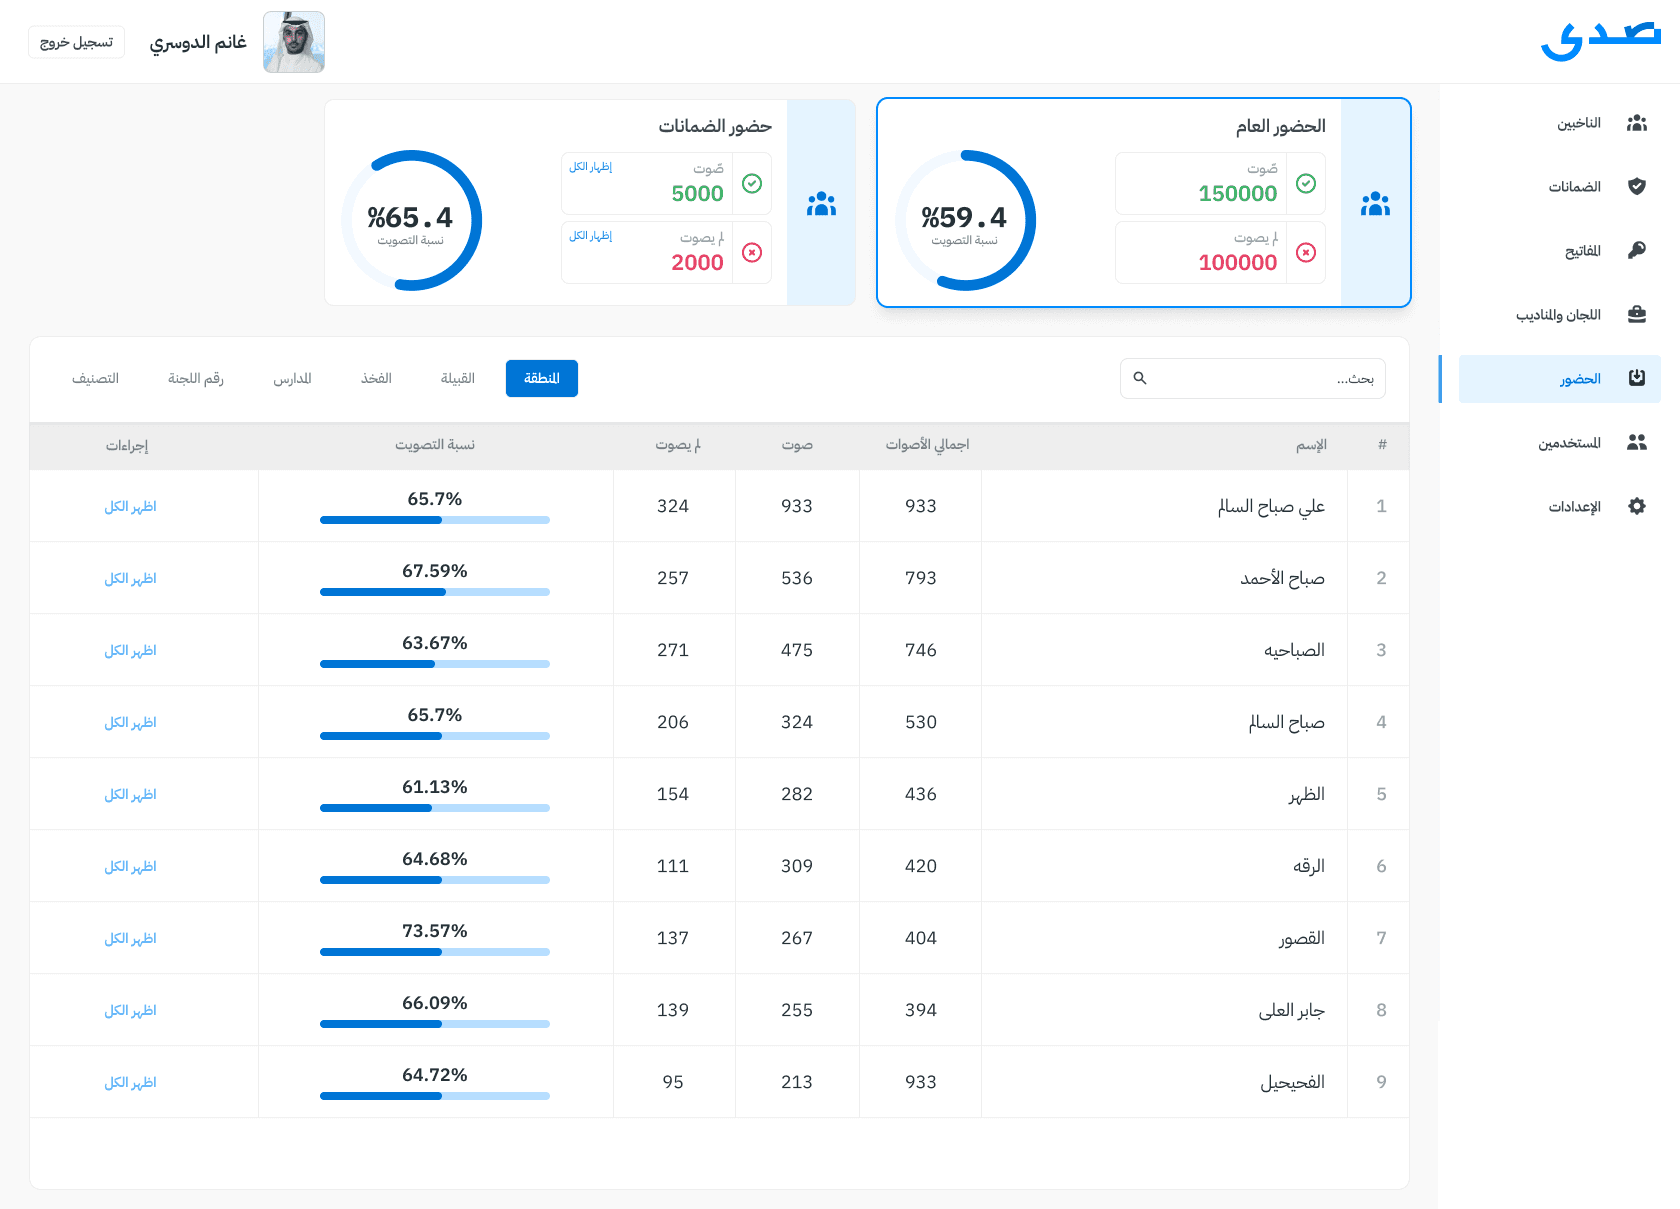Click the search magnifier icon

pyautogui.click(x=1140, y=378)
